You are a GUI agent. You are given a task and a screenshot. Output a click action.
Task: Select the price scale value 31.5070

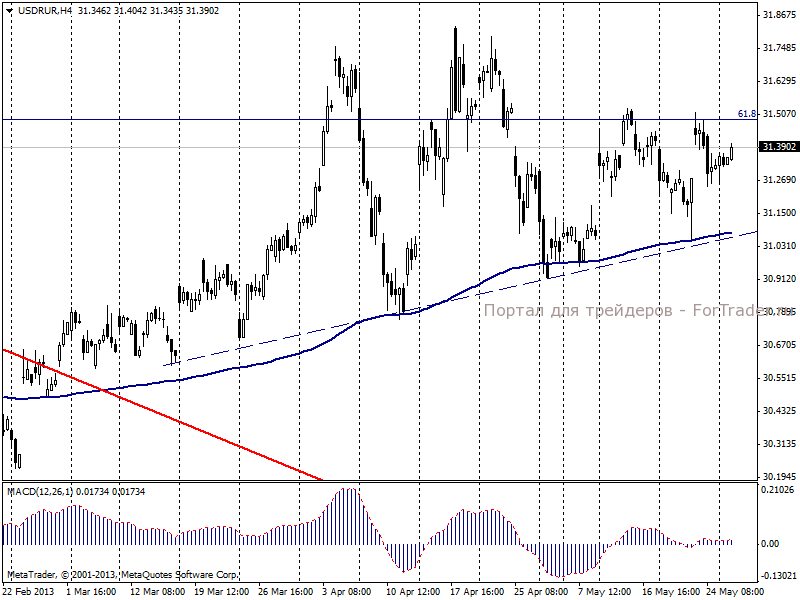[x=779, y=114]
